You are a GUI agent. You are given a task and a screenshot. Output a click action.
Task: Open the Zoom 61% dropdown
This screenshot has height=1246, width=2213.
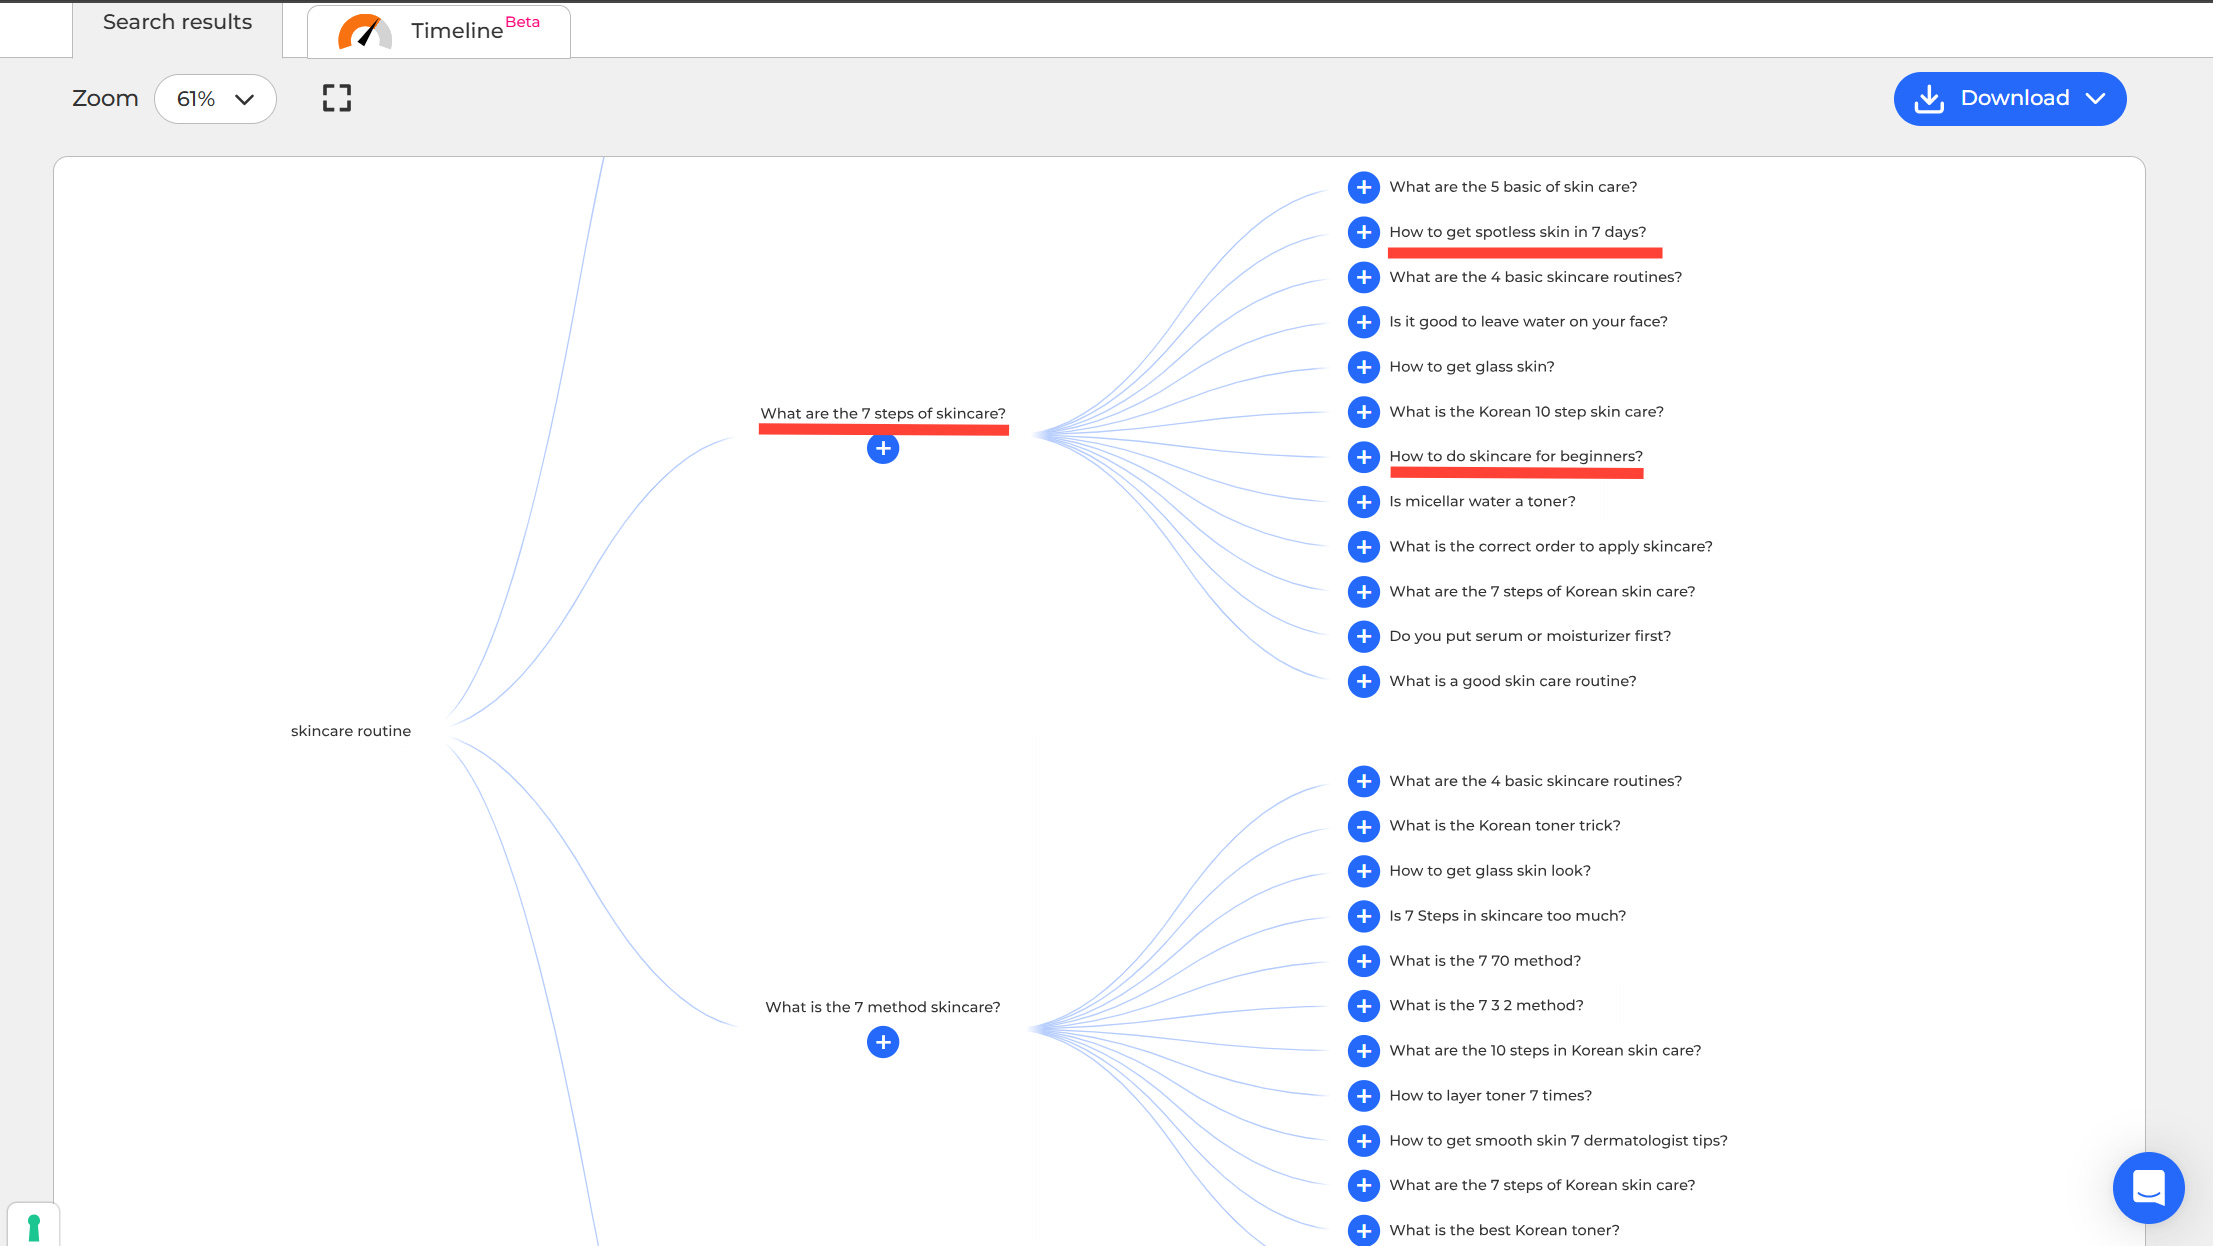point(215,99)
